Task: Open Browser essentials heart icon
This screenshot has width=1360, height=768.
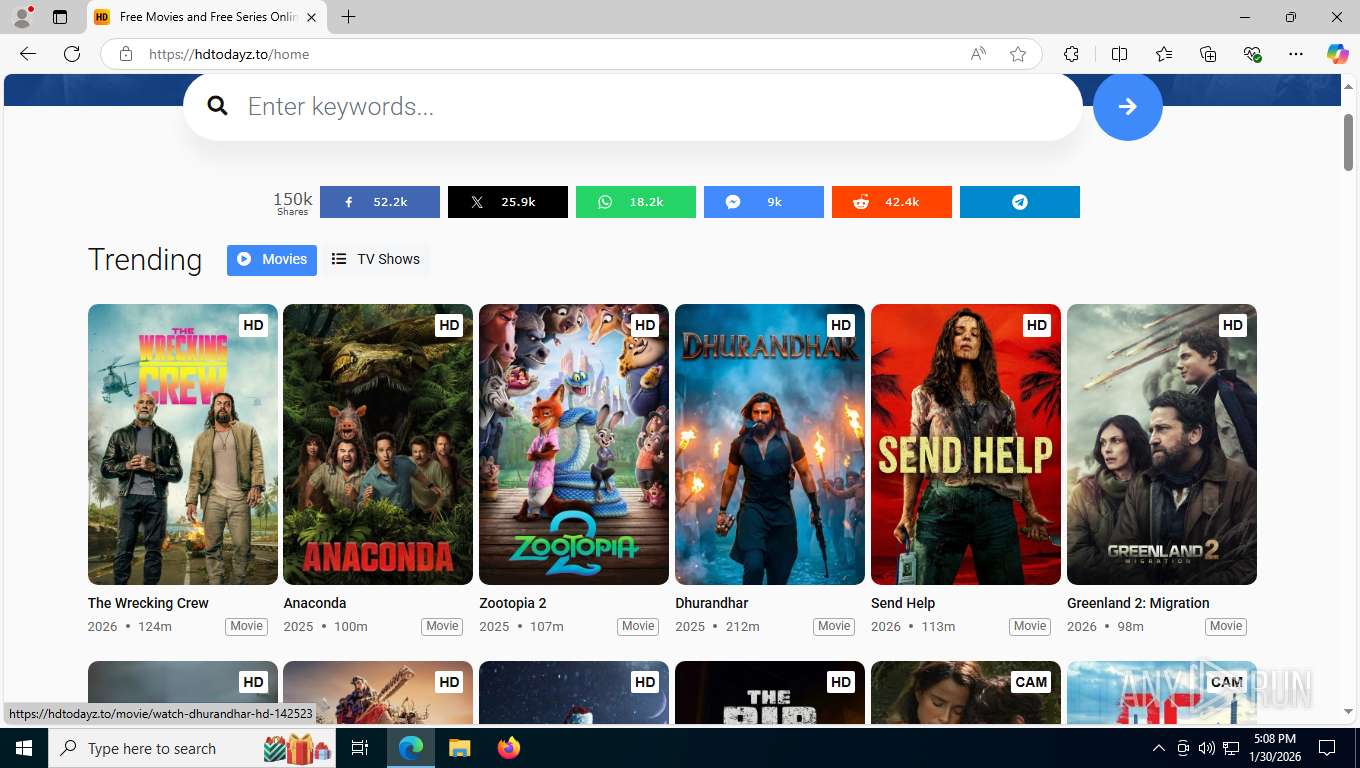Action: click(x=1252, y=54)
